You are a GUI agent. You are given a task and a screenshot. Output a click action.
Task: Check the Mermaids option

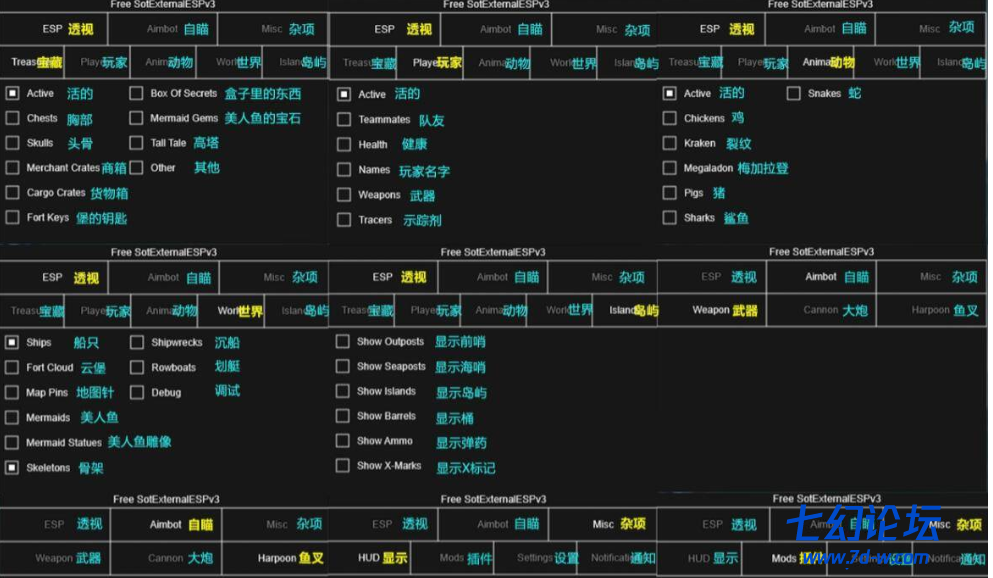[11, 417]
